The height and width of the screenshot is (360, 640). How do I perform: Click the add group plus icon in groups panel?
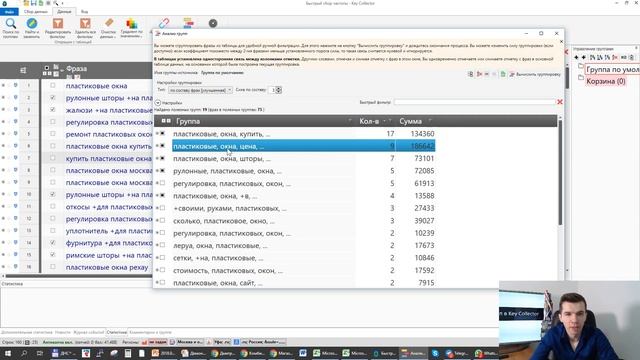click(x=576, y=58)
